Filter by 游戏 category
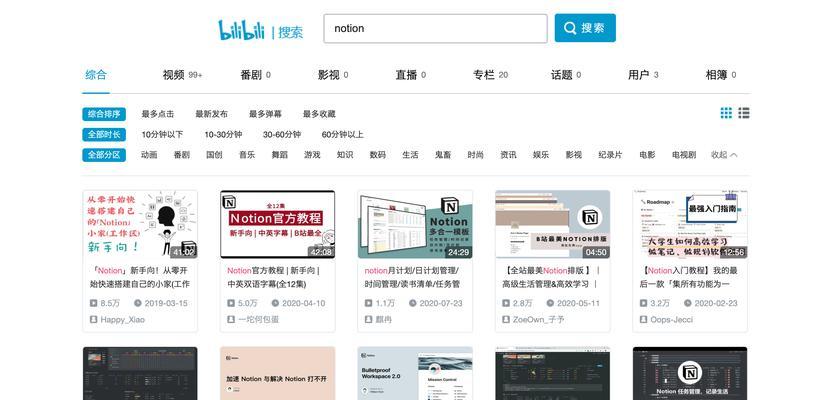This screenshot has width=829, height=400. click(x=312, y=155)
